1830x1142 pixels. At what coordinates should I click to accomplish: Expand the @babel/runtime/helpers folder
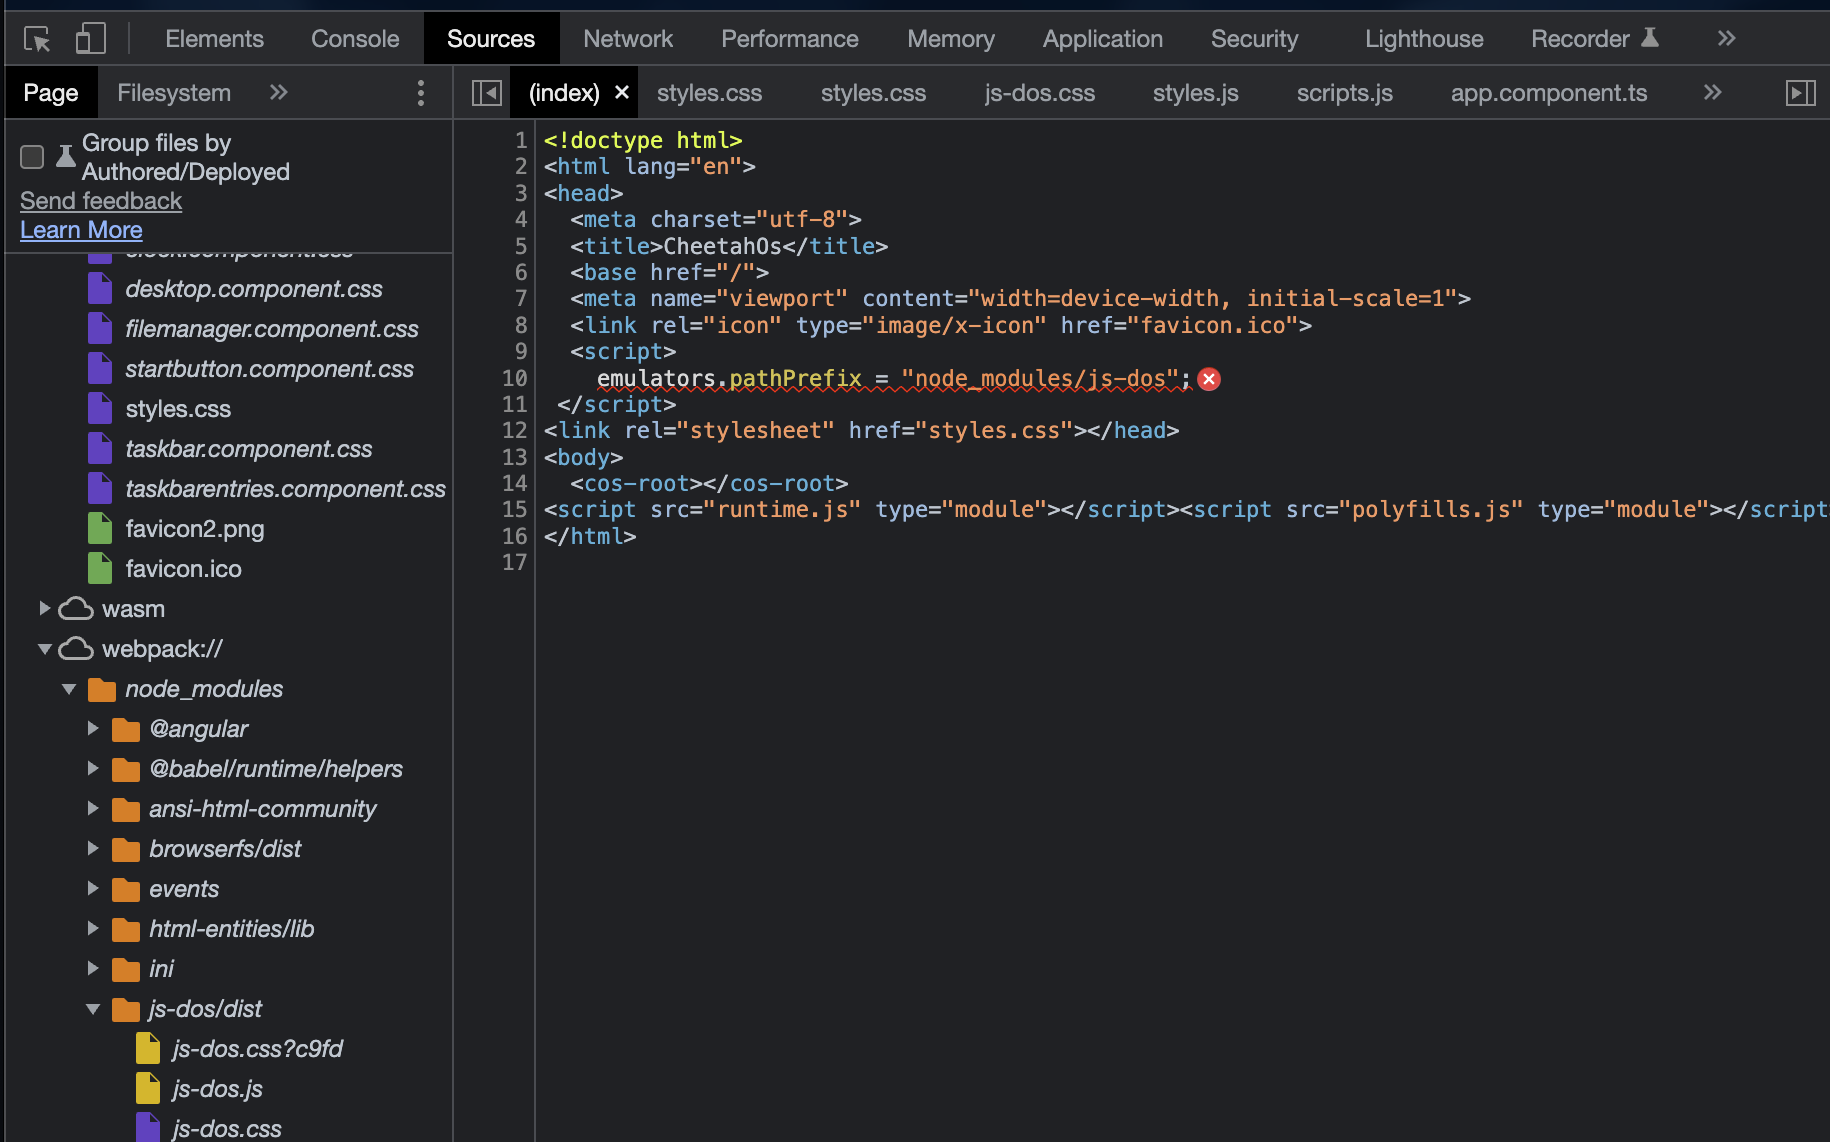point(93,768)
